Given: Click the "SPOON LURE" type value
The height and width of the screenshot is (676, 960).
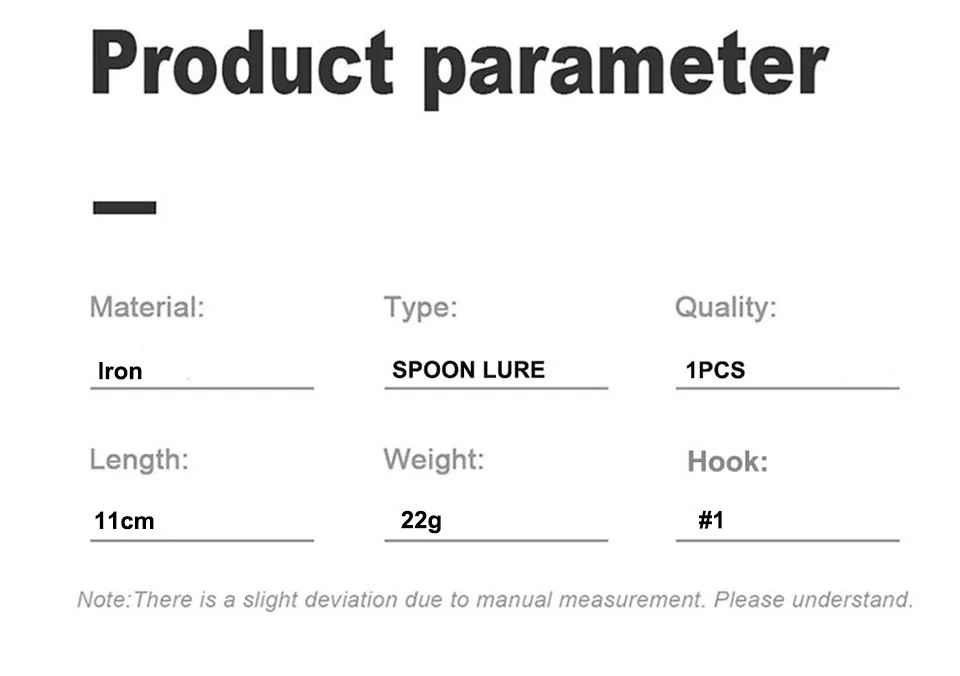Looking at the screenshot, I should (x=468, y=370).
